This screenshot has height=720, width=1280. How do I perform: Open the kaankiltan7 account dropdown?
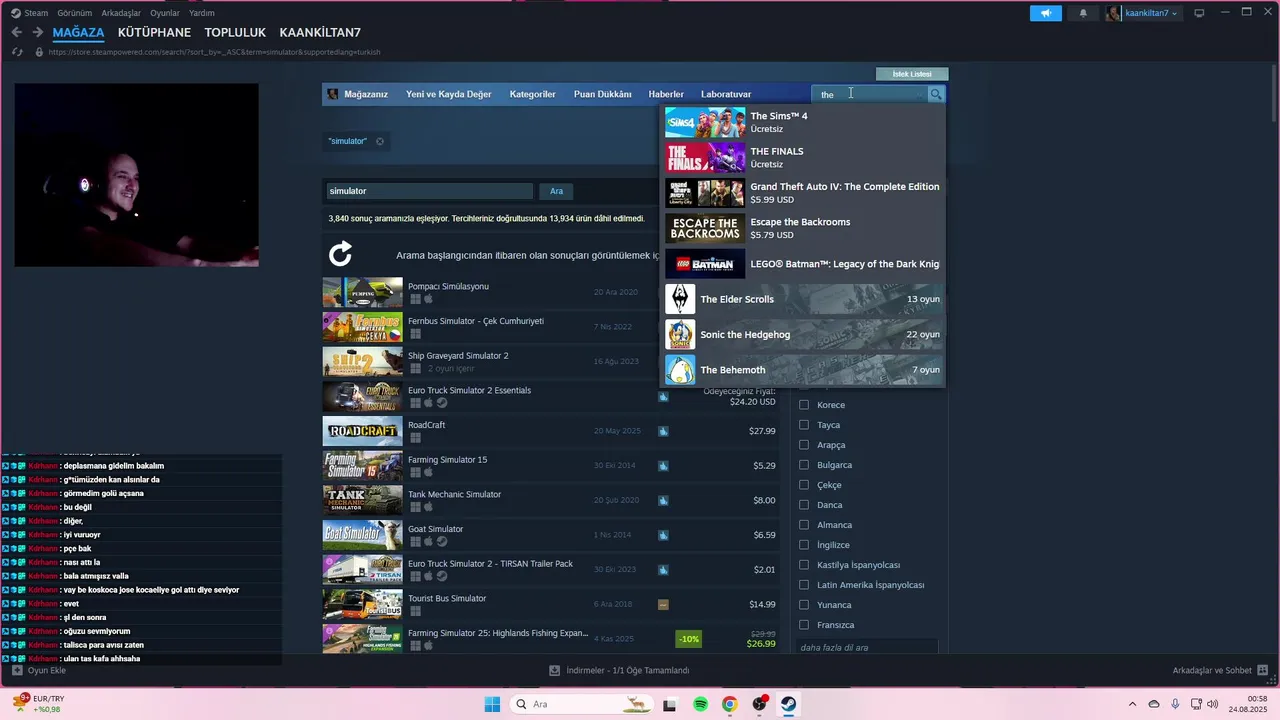tap(1143, 13)
